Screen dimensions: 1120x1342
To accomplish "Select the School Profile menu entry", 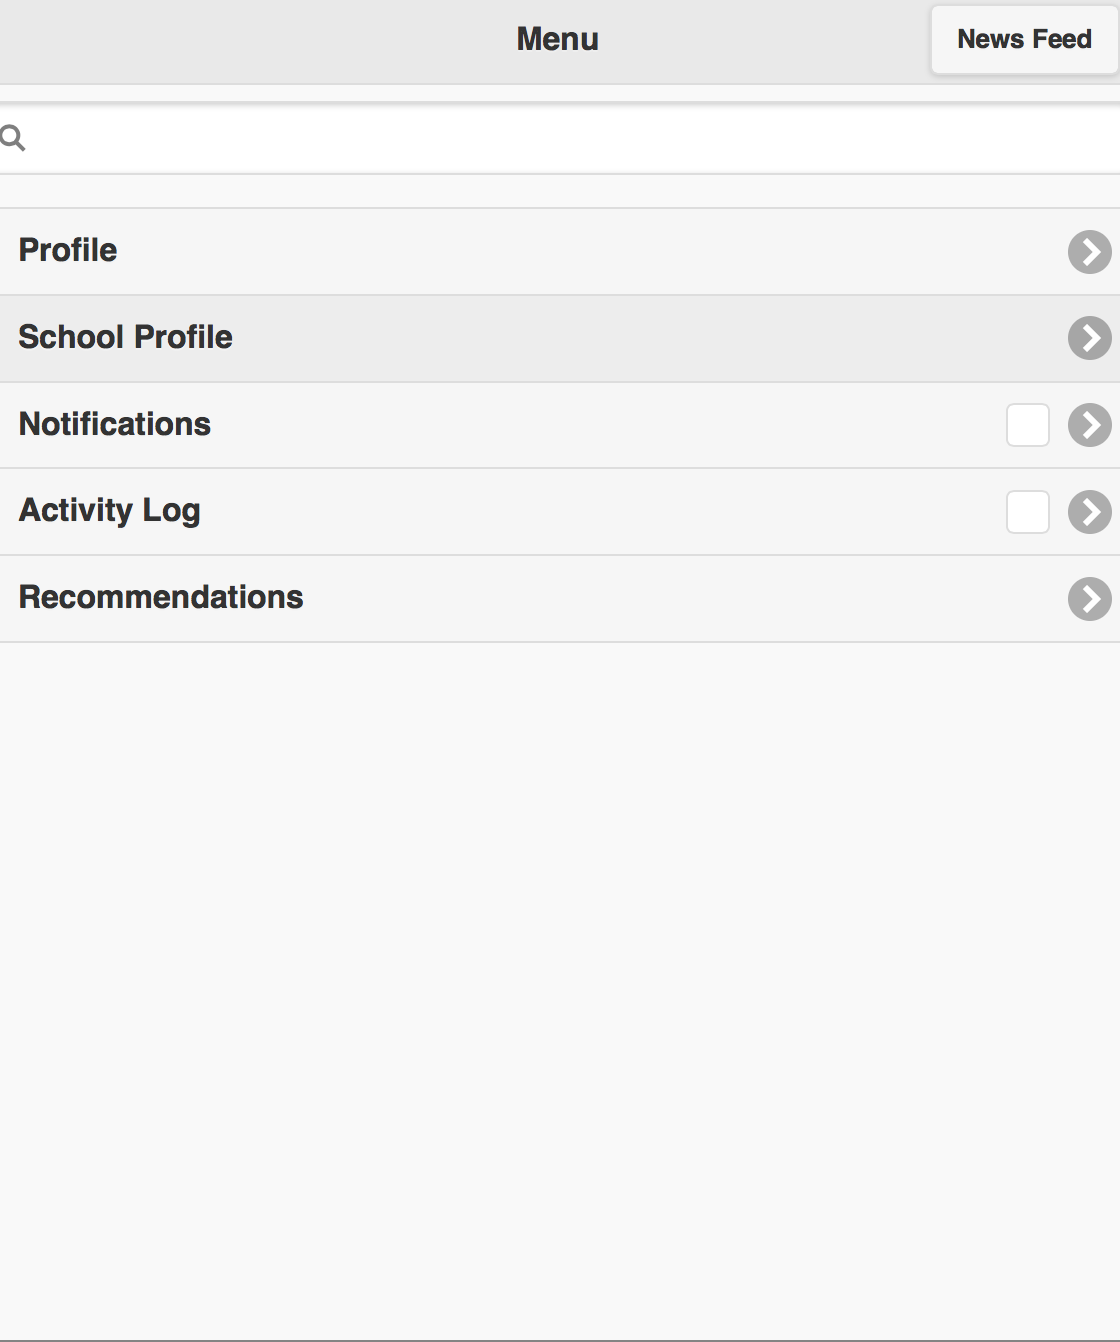I will tap(125, 337).
